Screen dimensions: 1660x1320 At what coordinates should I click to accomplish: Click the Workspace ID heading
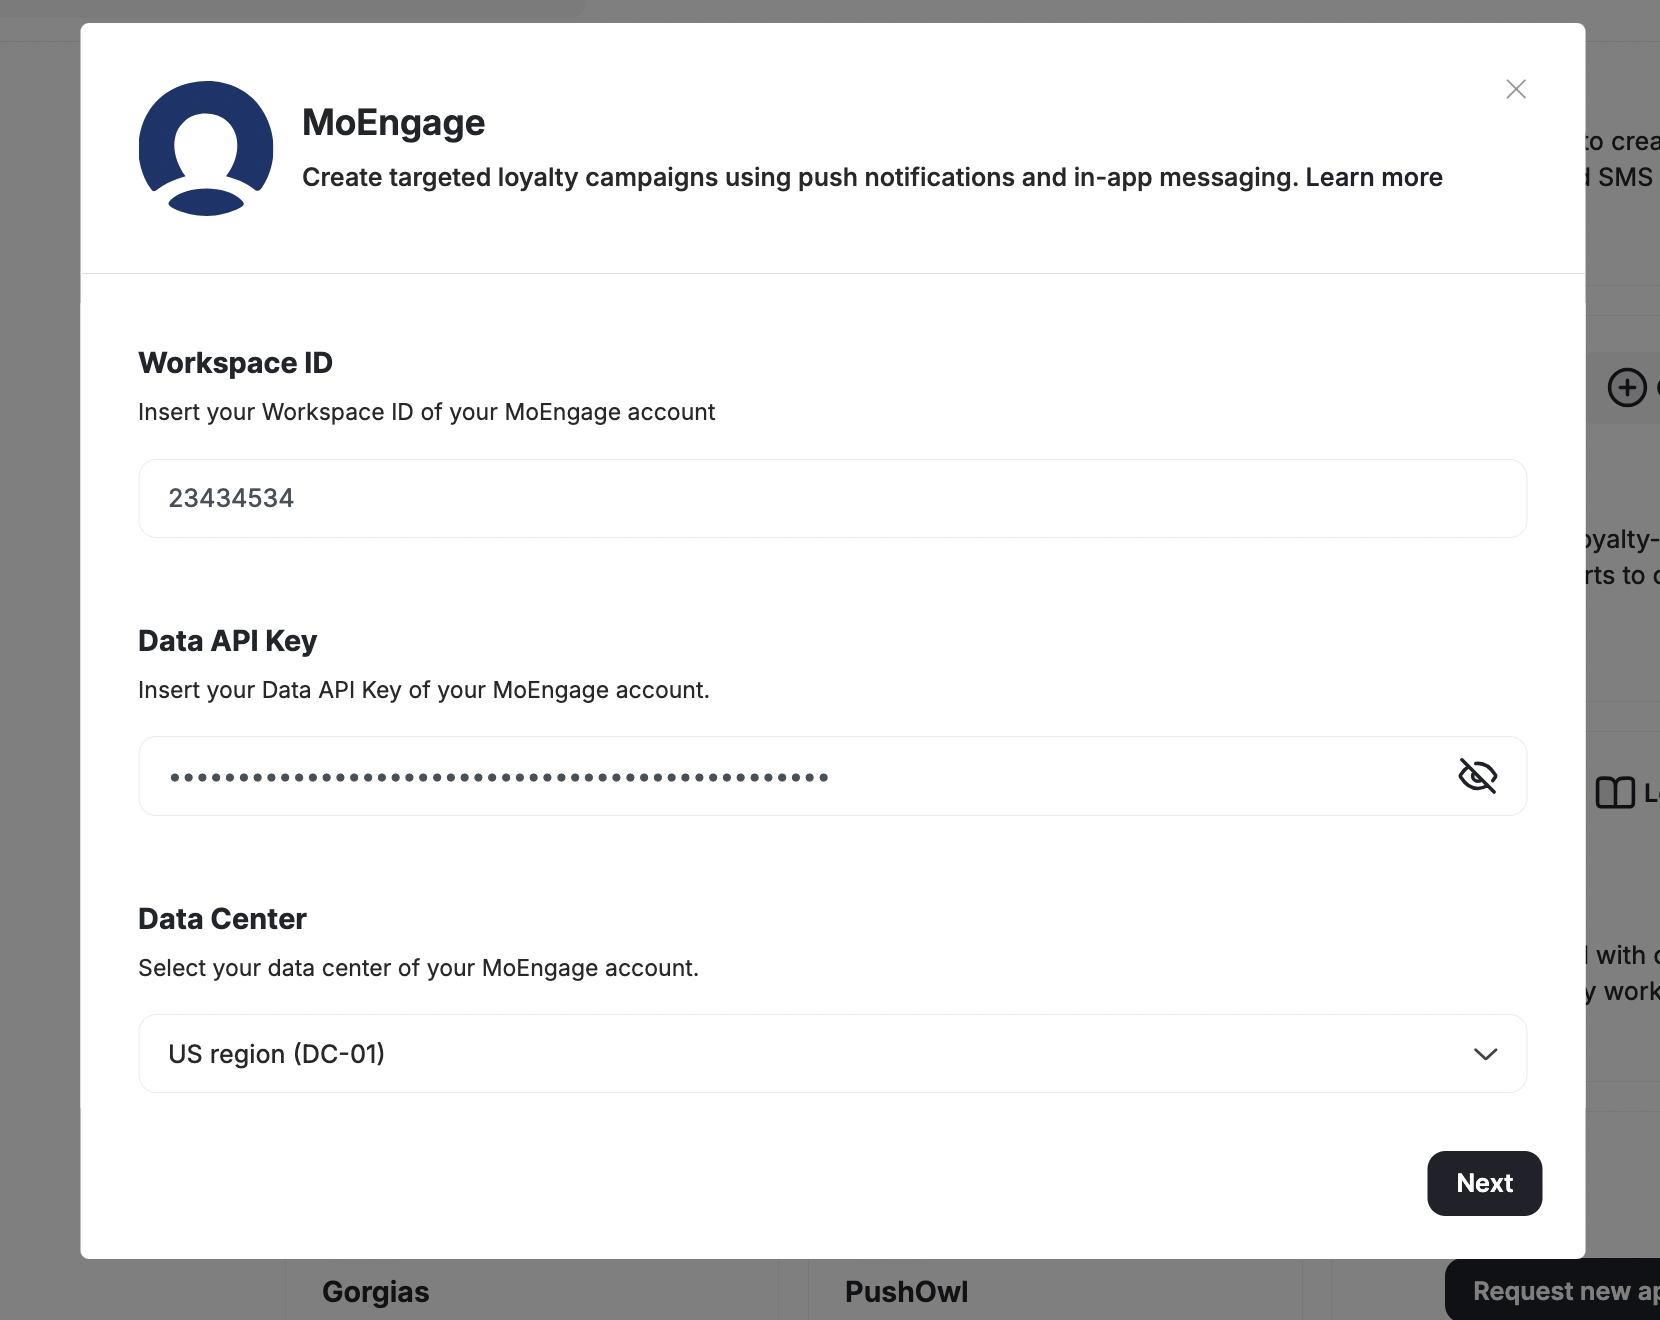point(235,363)
